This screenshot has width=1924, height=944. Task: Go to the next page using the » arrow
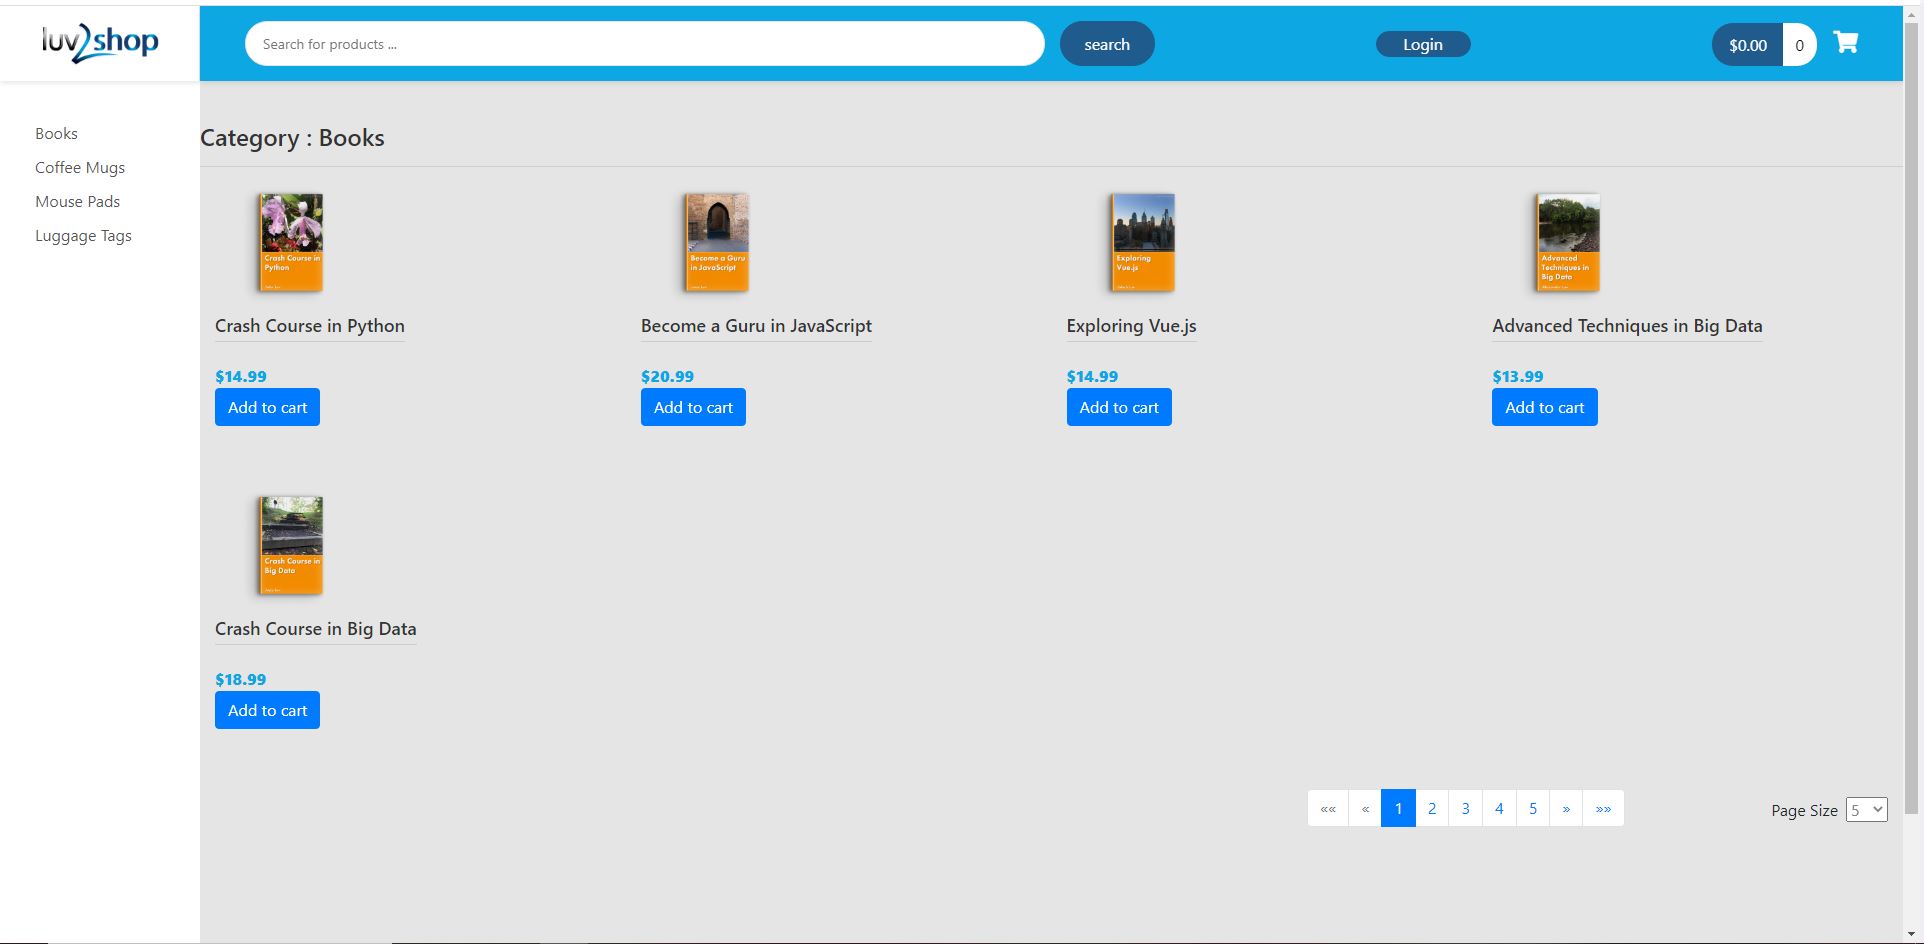pyautogui.click(x=1566, y=808)
